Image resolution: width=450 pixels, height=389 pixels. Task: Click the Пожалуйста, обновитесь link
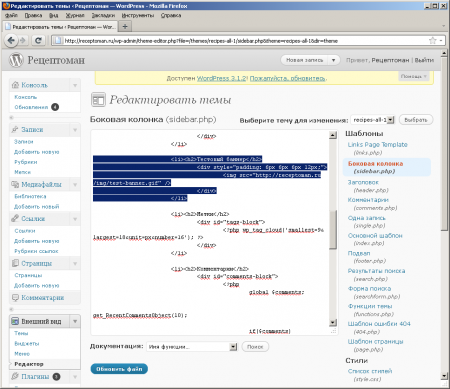(288, 78)
